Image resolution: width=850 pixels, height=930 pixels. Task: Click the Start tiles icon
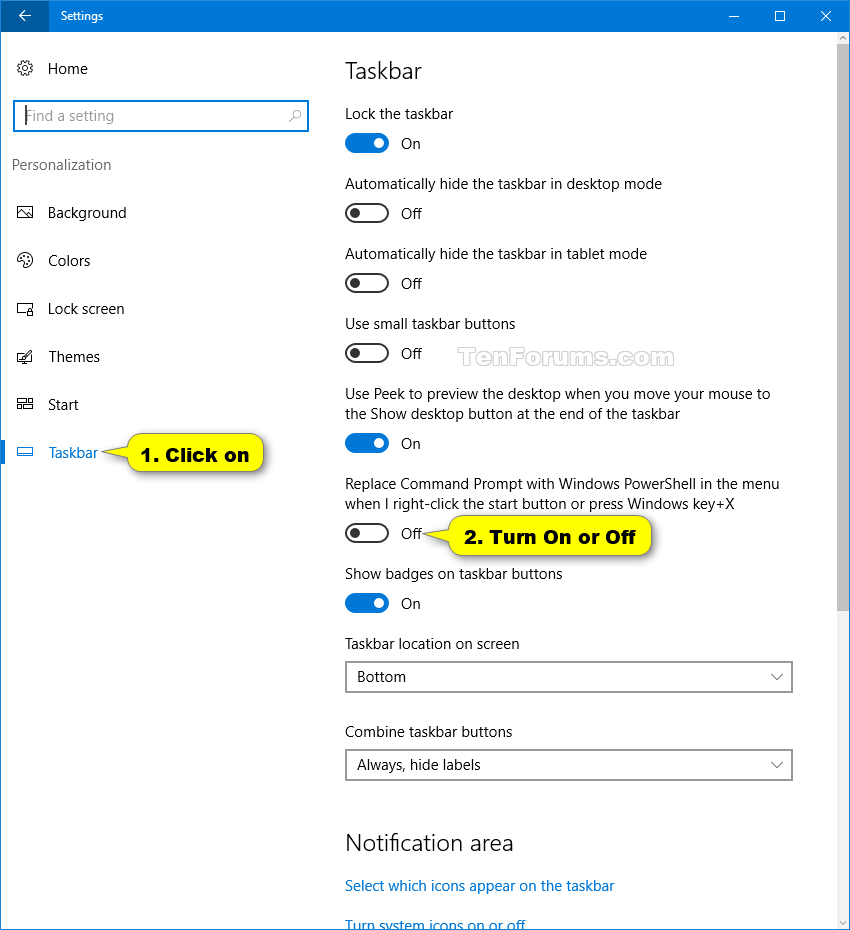click(25, 405)
